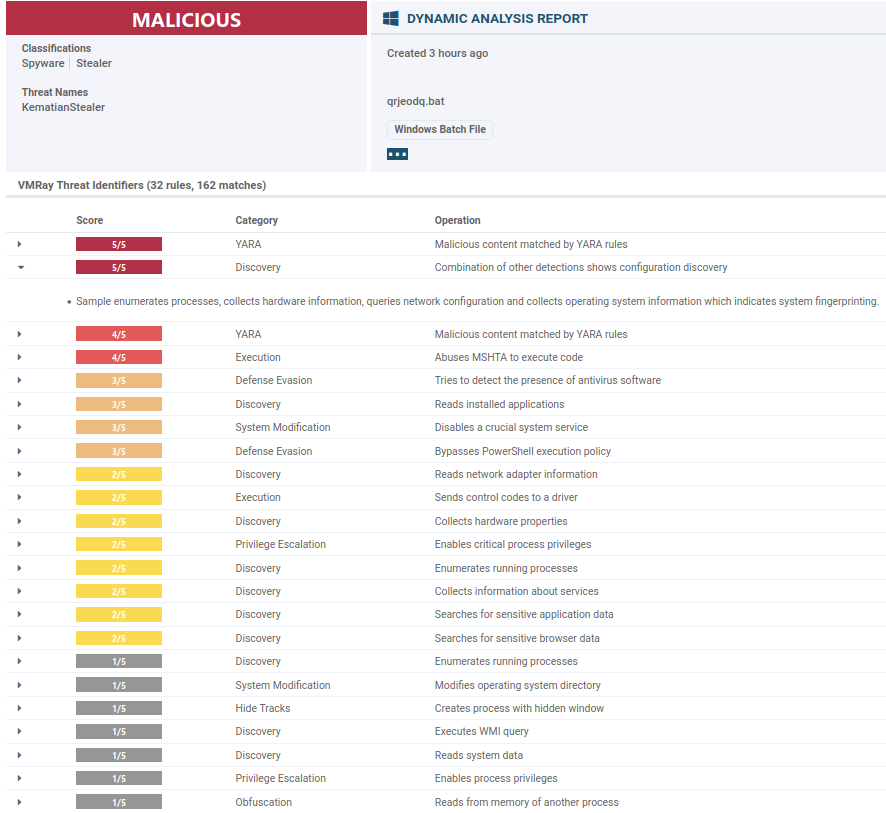
Task: Click the Threat Names heading label
Action: click(55, 92)
